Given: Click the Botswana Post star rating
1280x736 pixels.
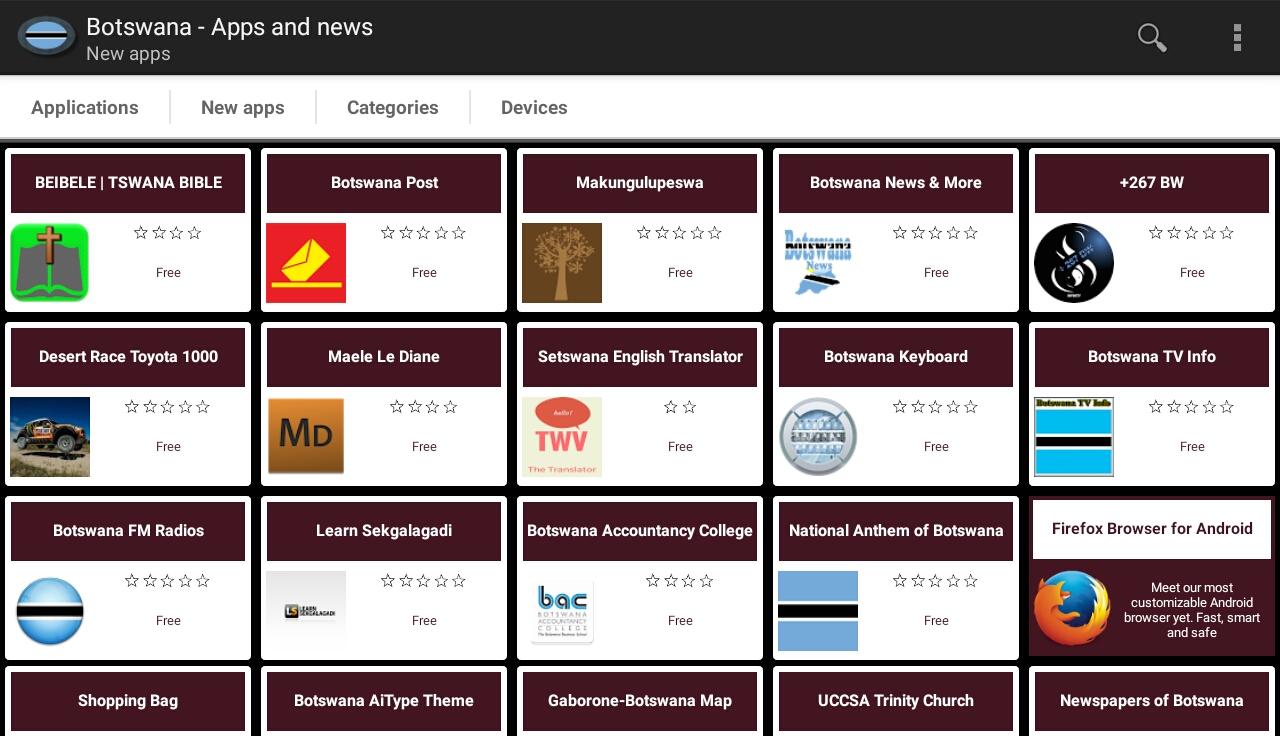Looking at the screenshot, I should [x=424, y=233].
